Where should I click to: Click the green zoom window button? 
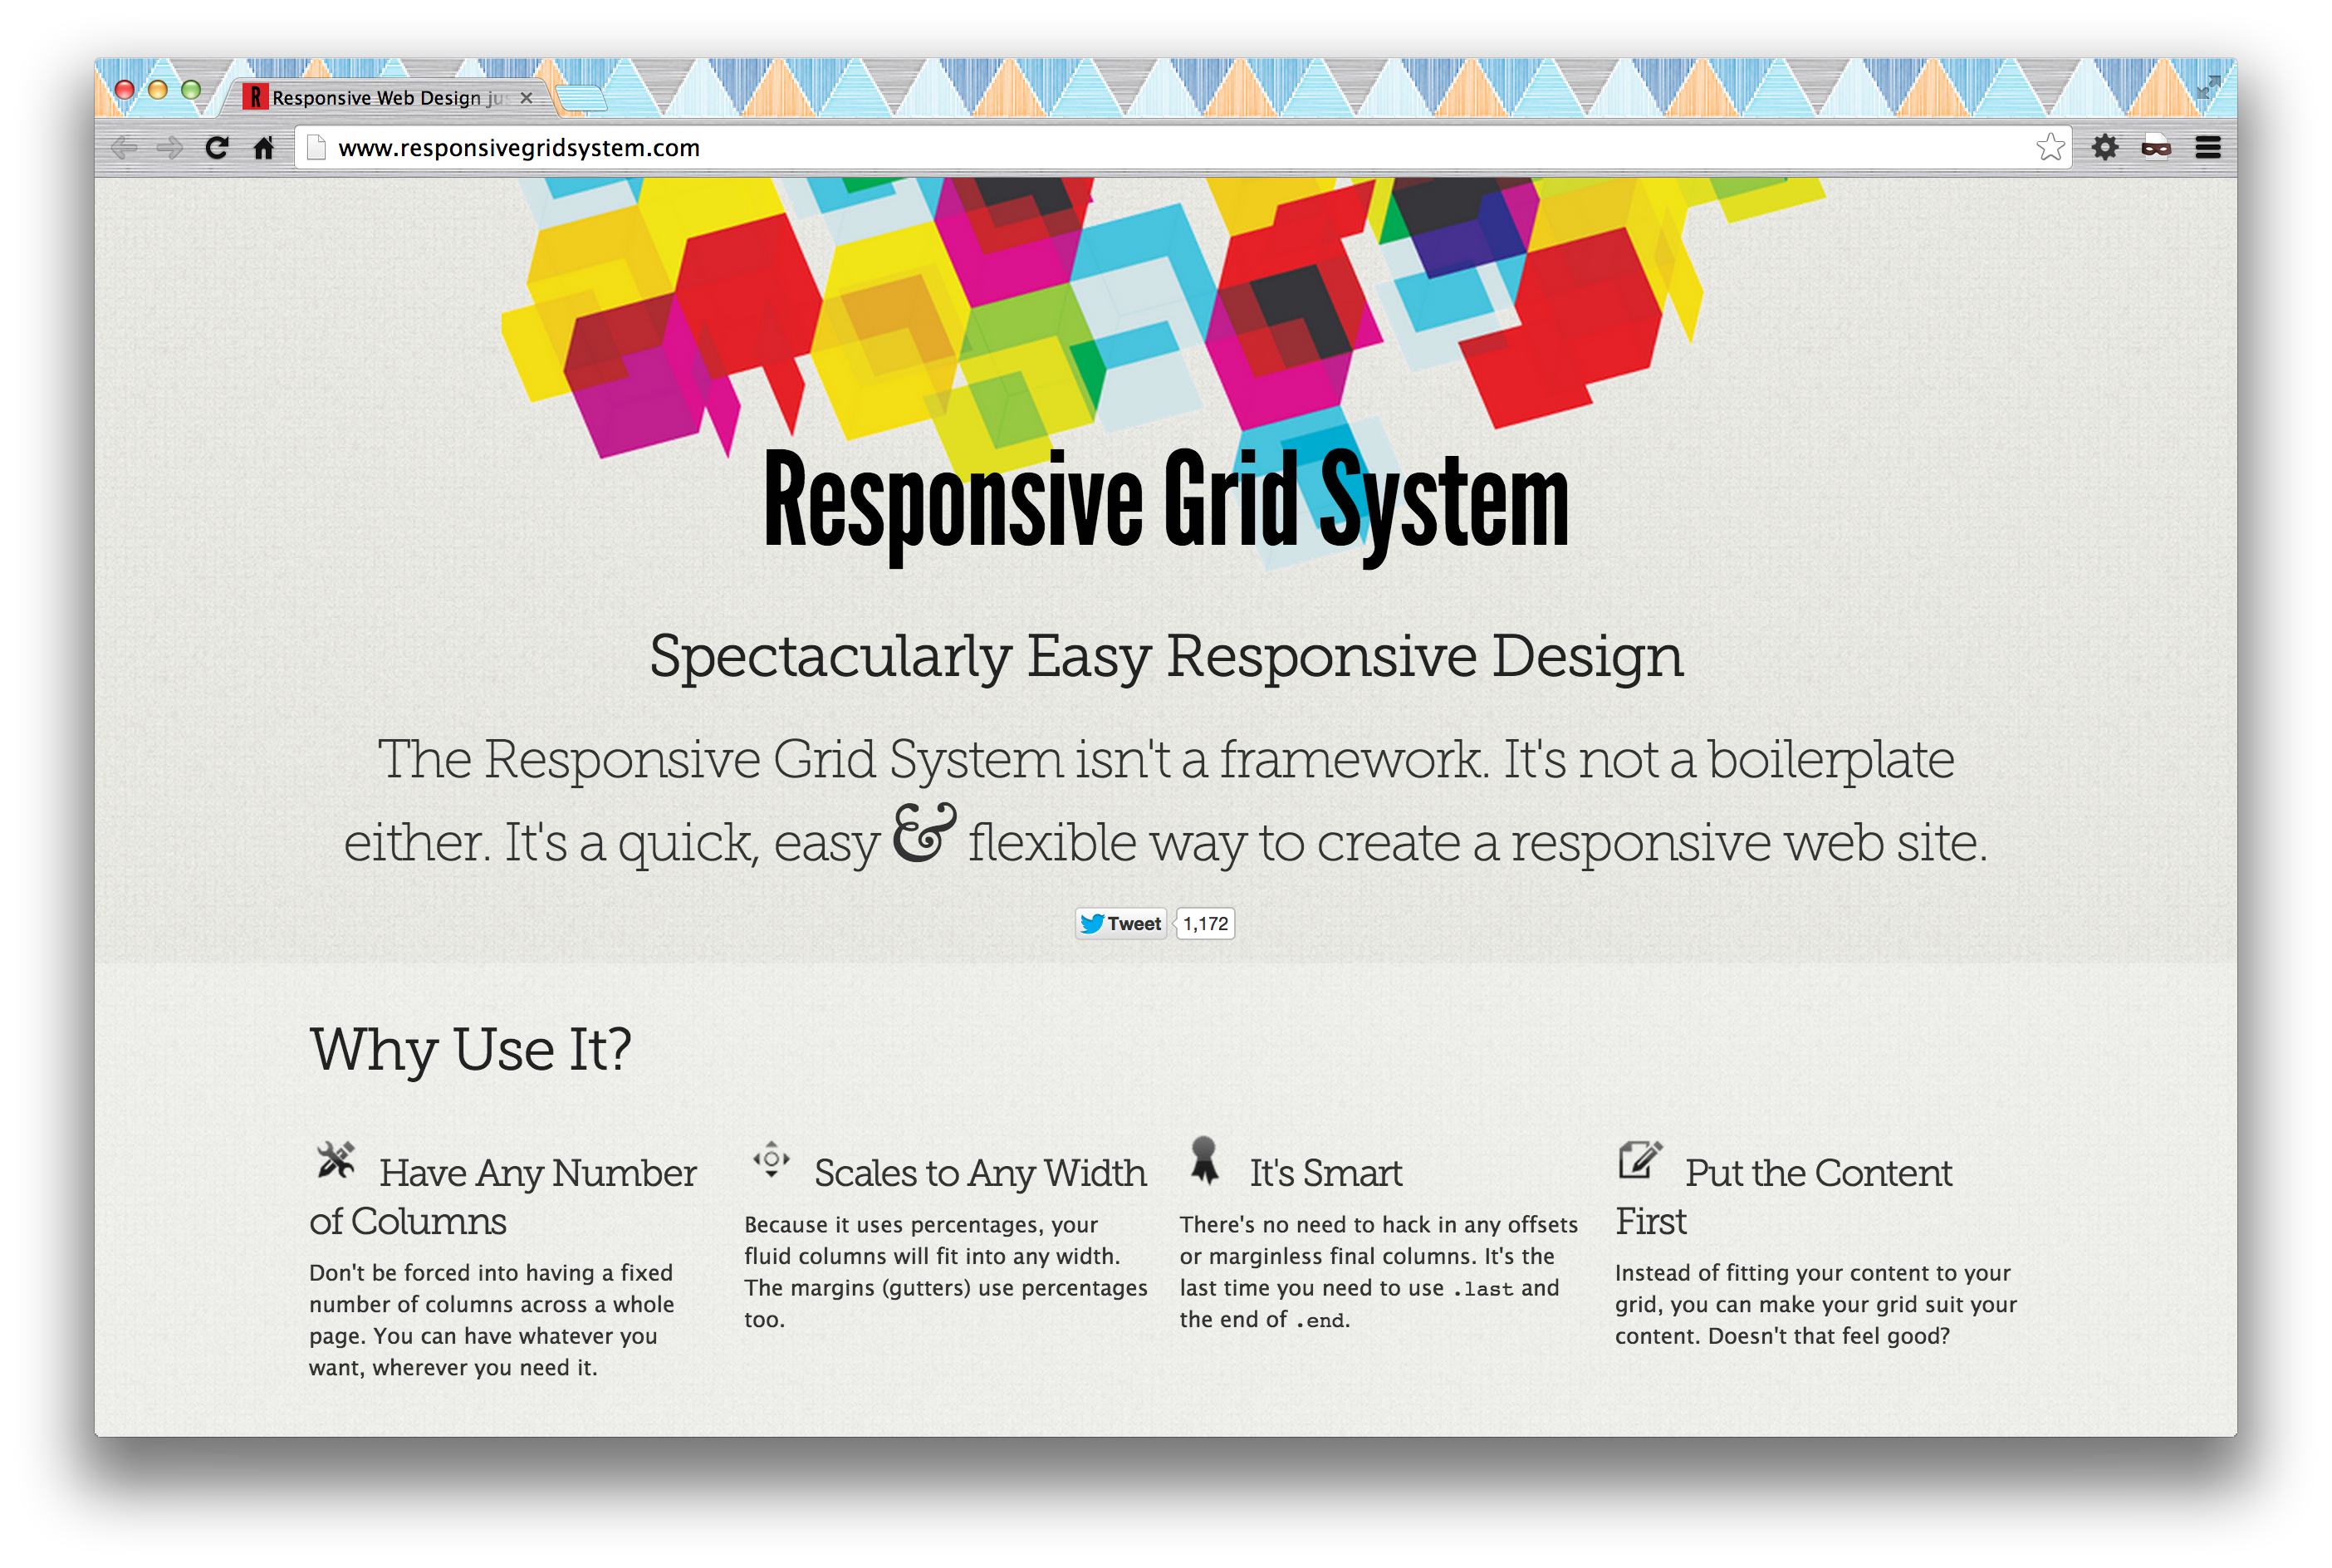pyautogui.click(x=190, y=89)
